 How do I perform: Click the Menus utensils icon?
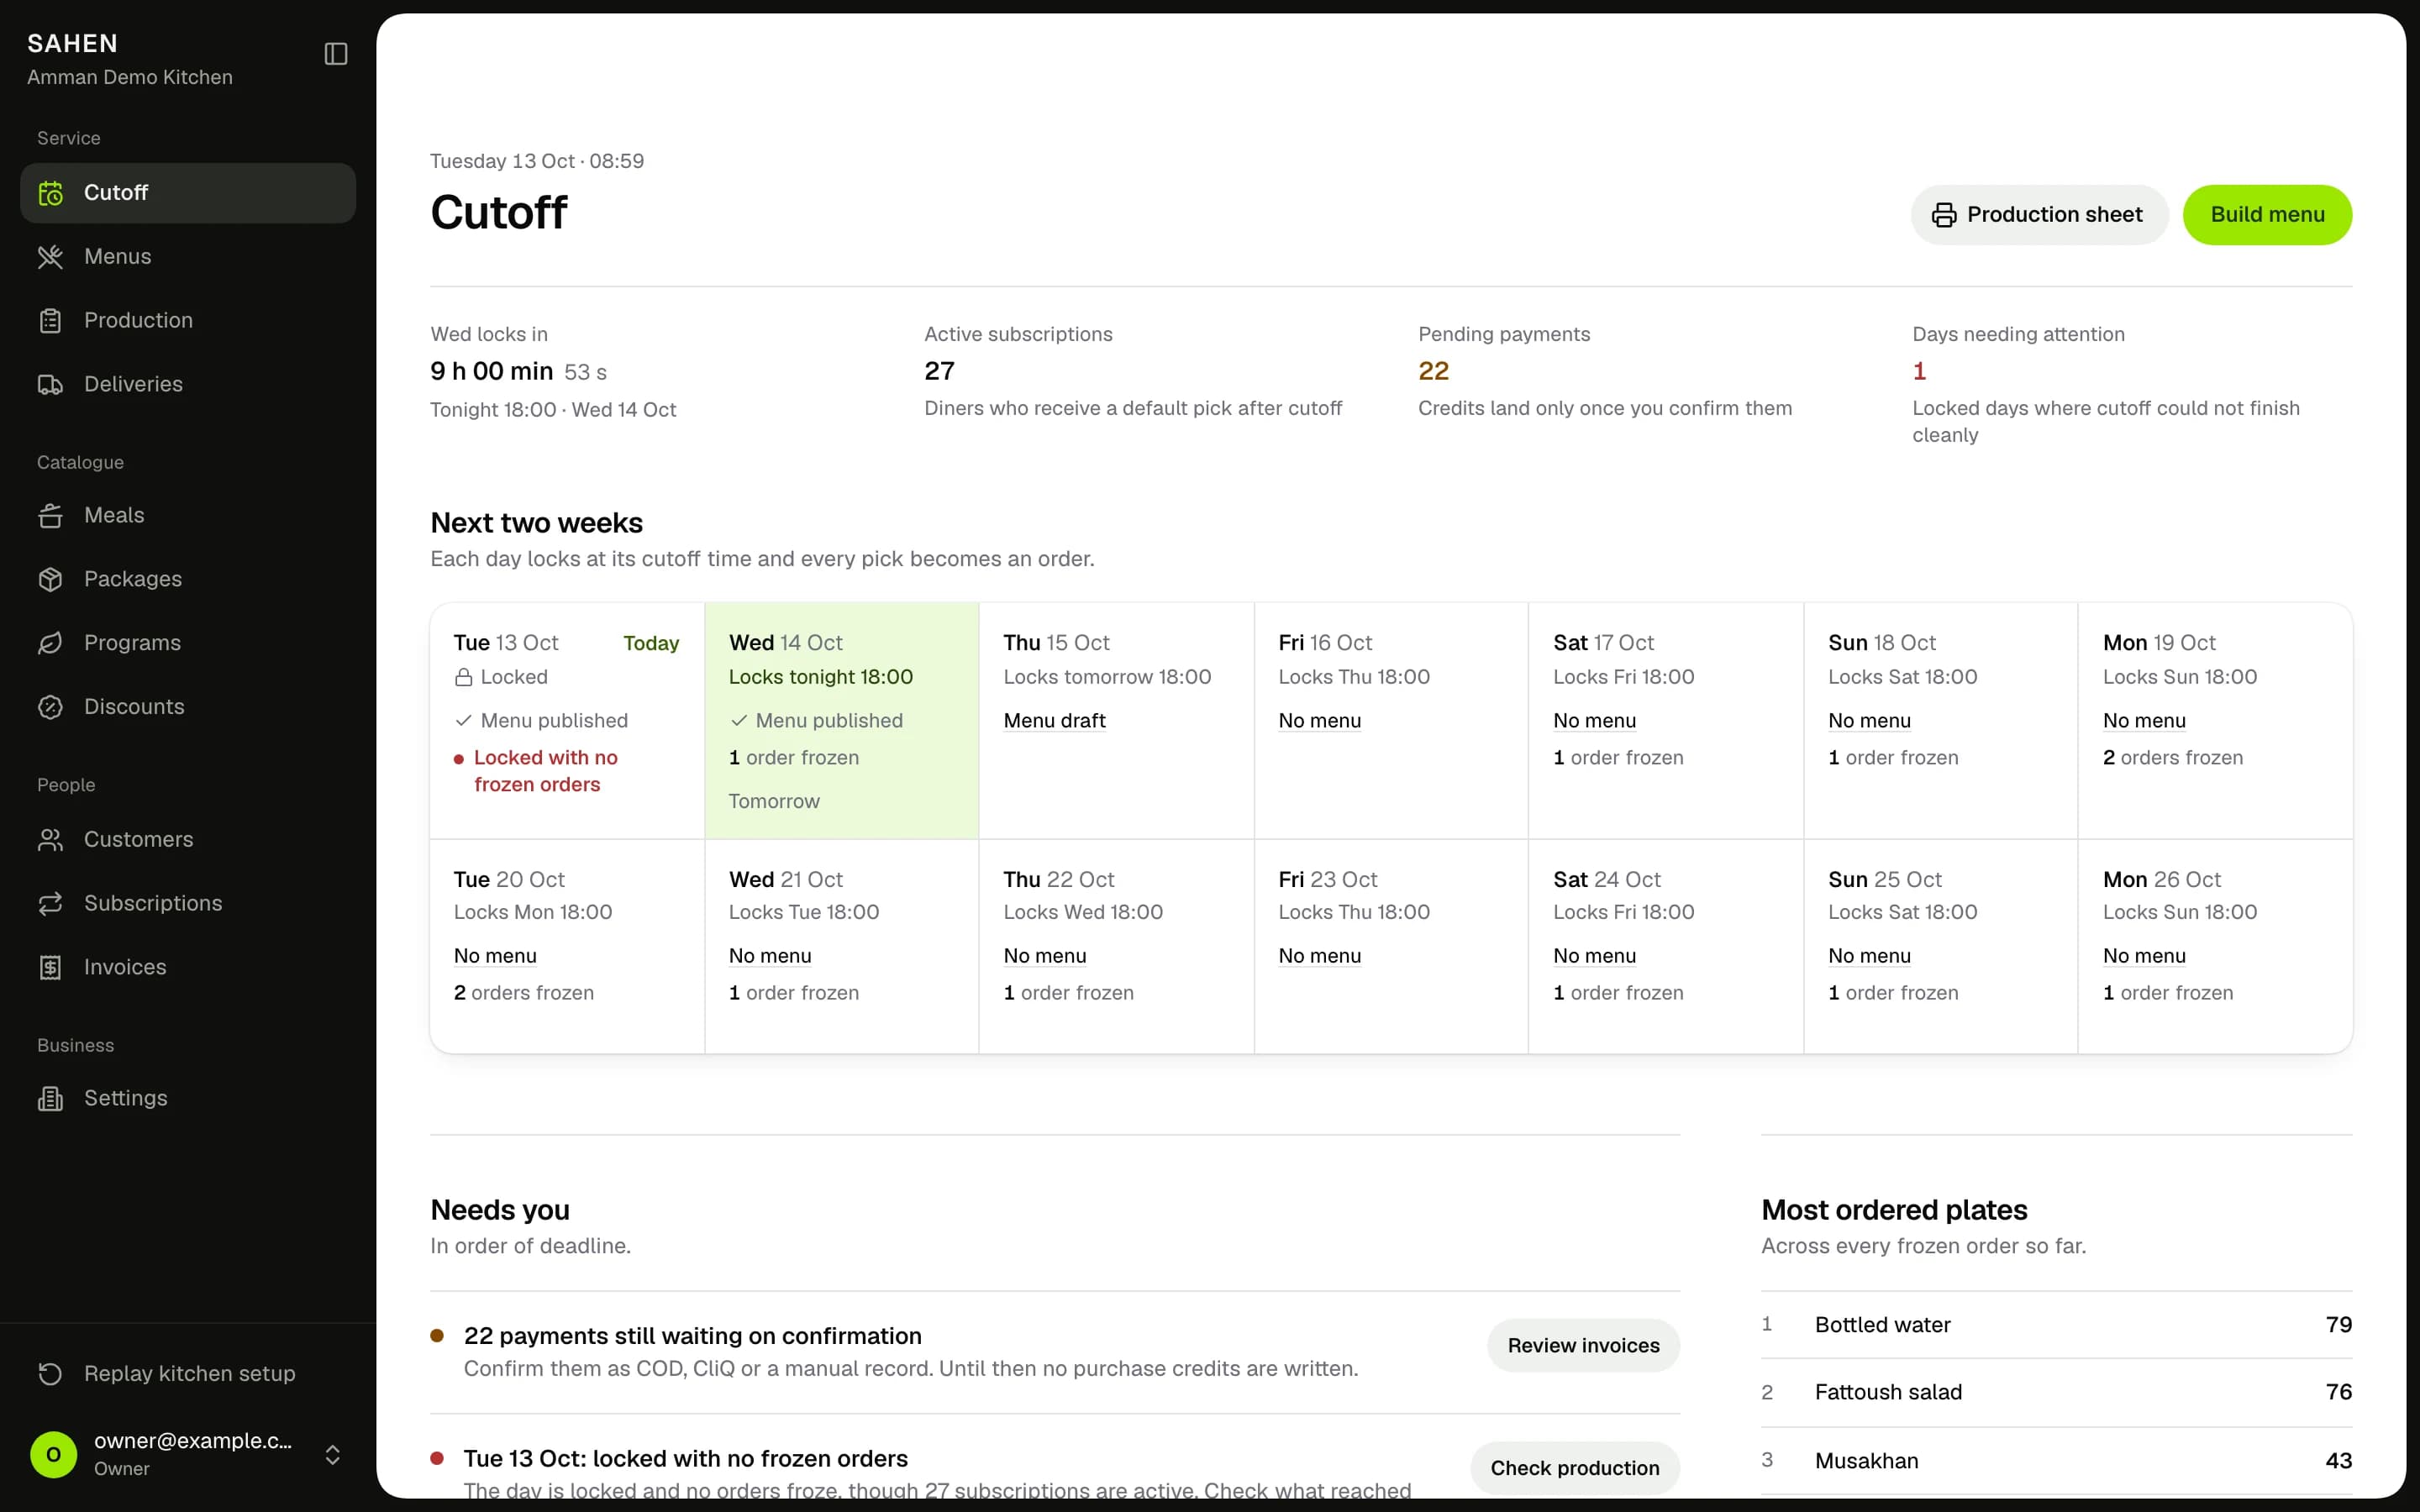click(50, 257)
